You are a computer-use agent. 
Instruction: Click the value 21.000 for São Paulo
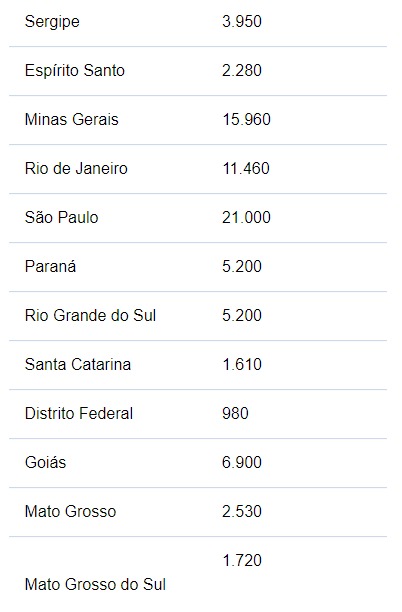(246, 217)
